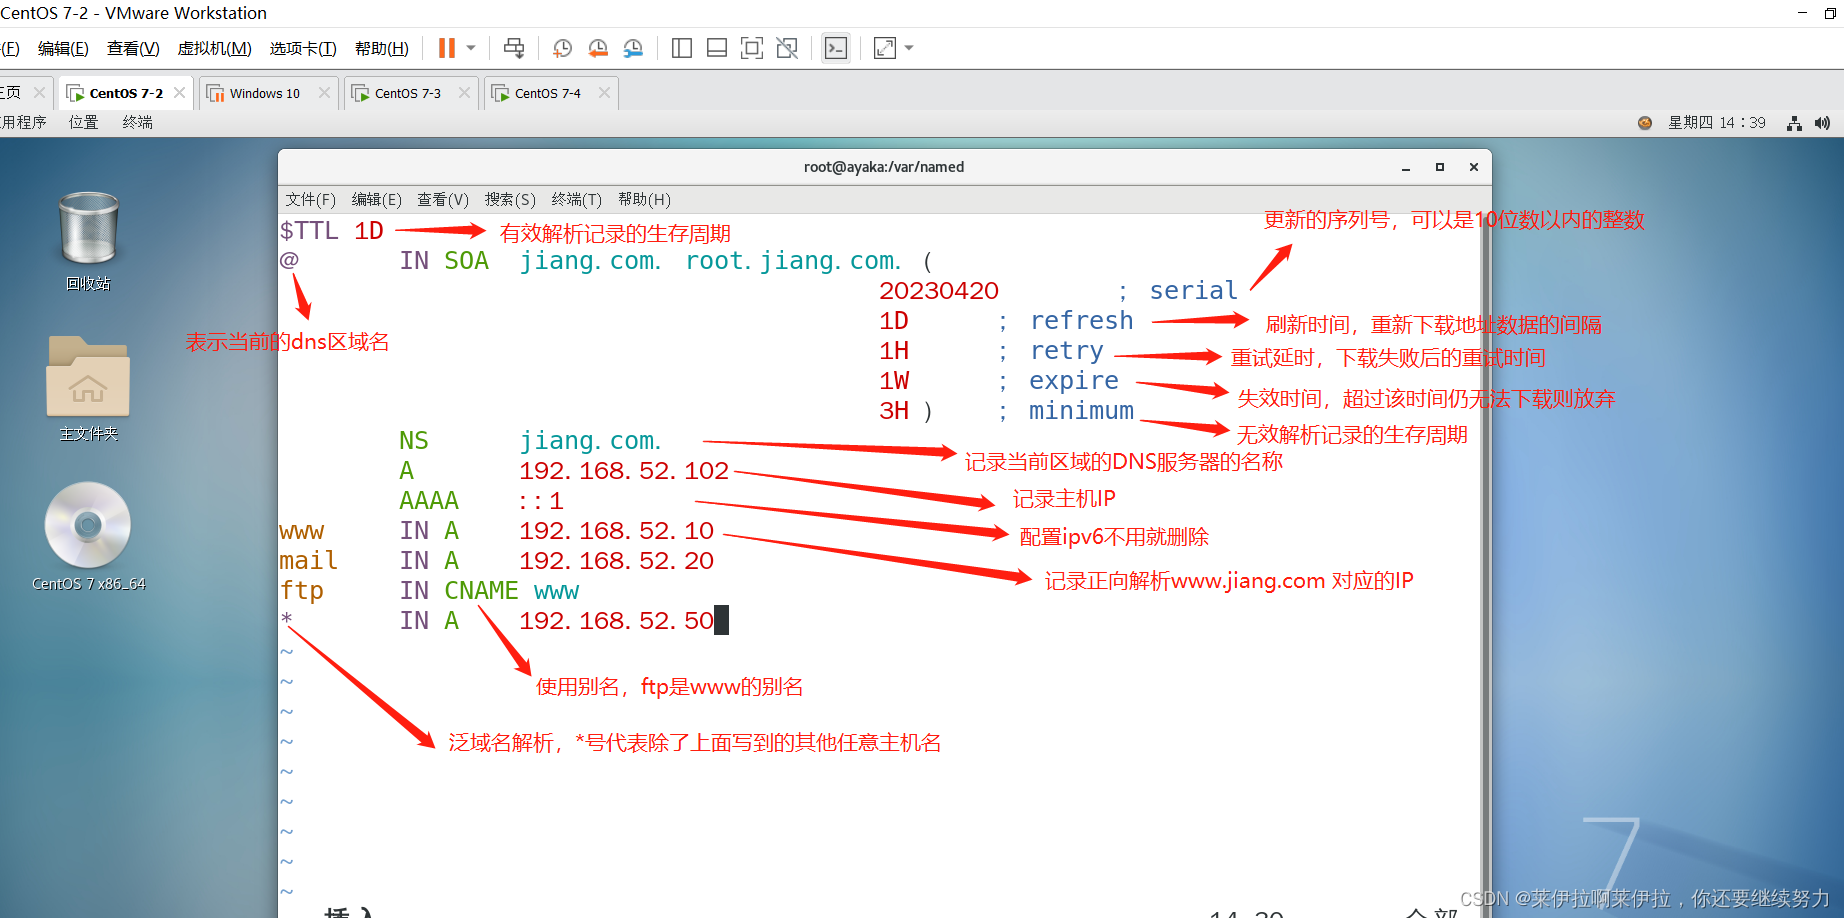Click the send Ctrl+Alt+Del toolbar icon
This screenshot has height=918, width=1844.
[514, 48]
